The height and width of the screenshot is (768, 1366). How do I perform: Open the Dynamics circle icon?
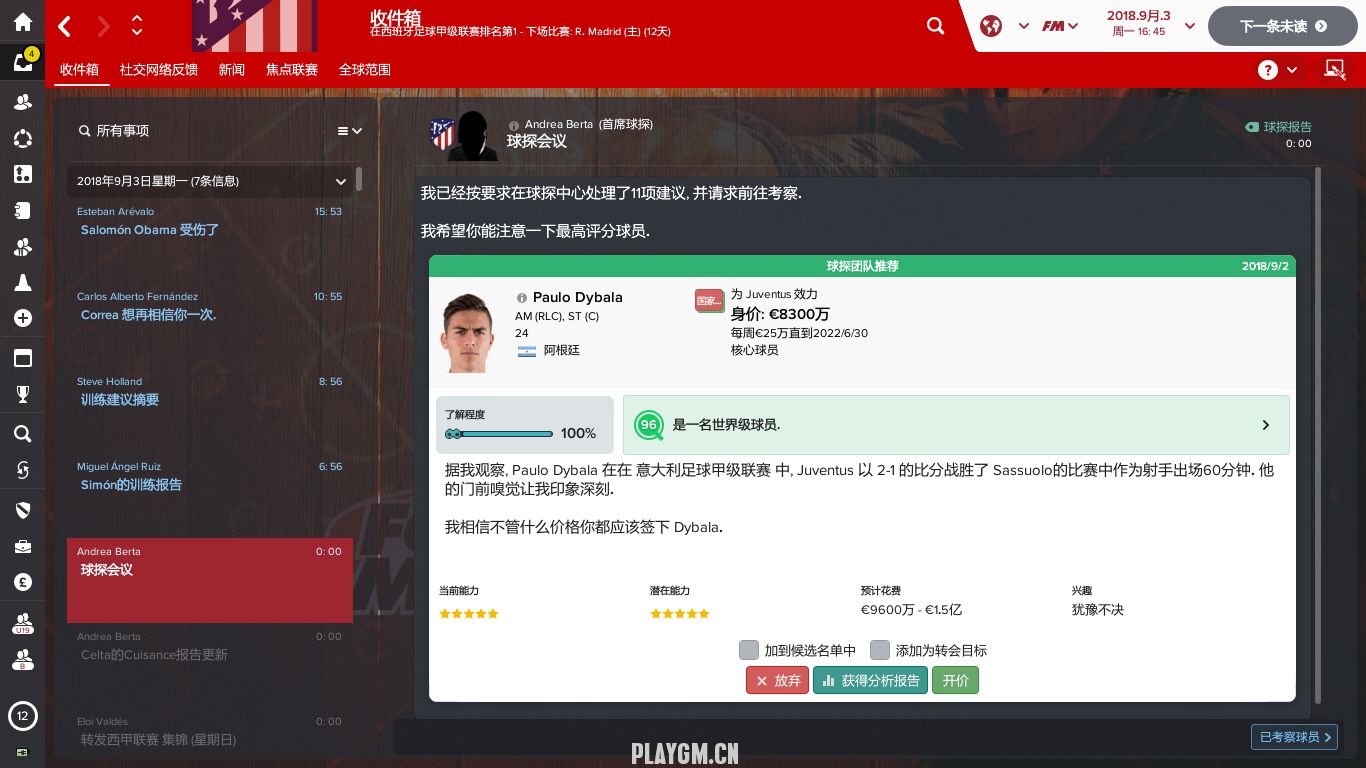pyautogui.click(x=22, y=139)
